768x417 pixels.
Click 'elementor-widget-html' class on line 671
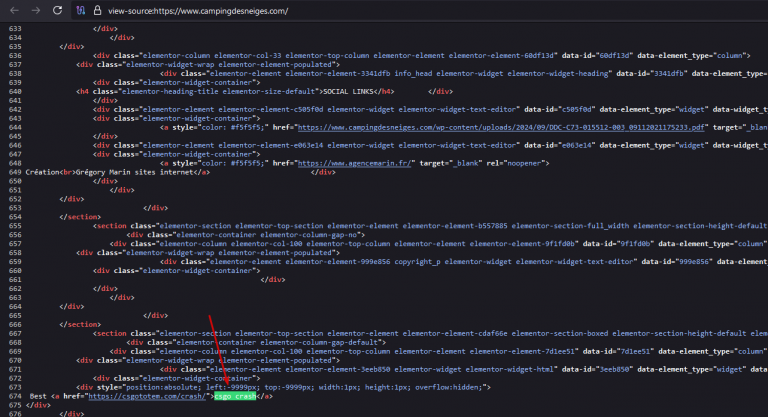(x=509, y=369)
